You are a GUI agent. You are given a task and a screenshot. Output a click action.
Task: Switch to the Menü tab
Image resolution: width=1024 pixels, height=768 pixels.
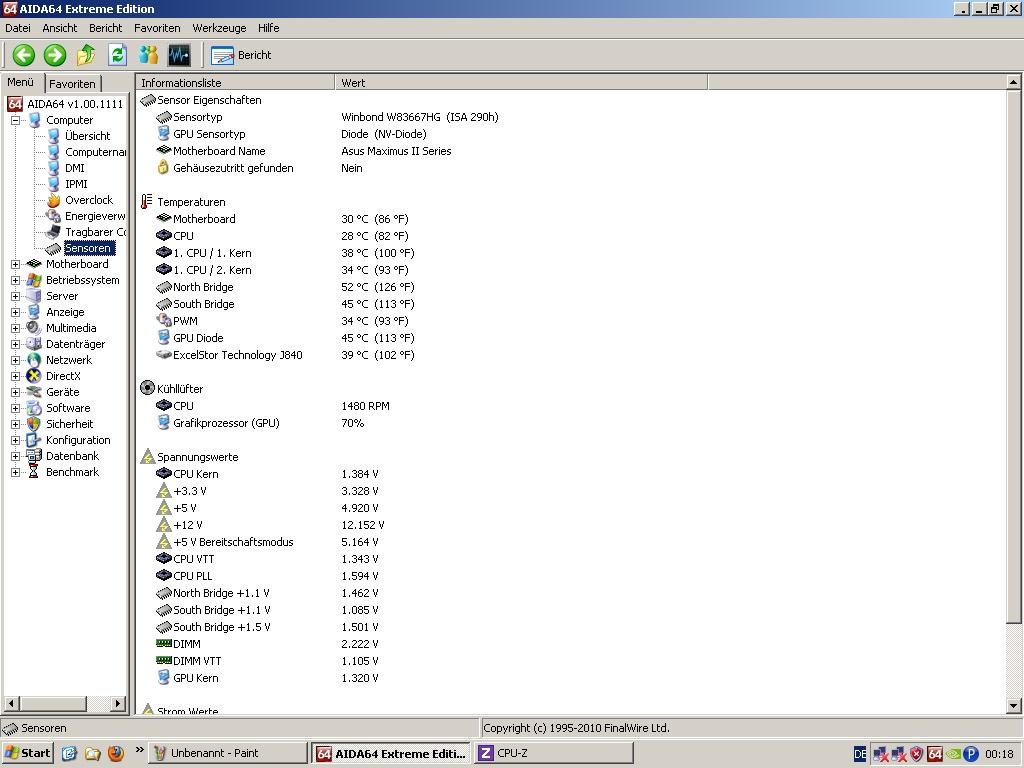(x=21, y=82)
